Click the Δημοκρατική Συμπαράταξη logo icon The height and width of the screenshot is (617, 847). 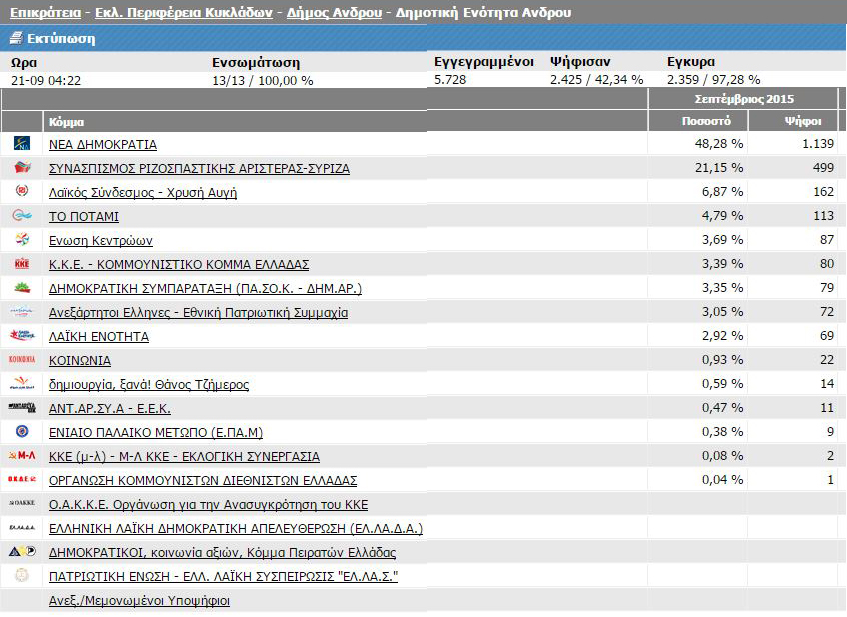click(22, 287)
